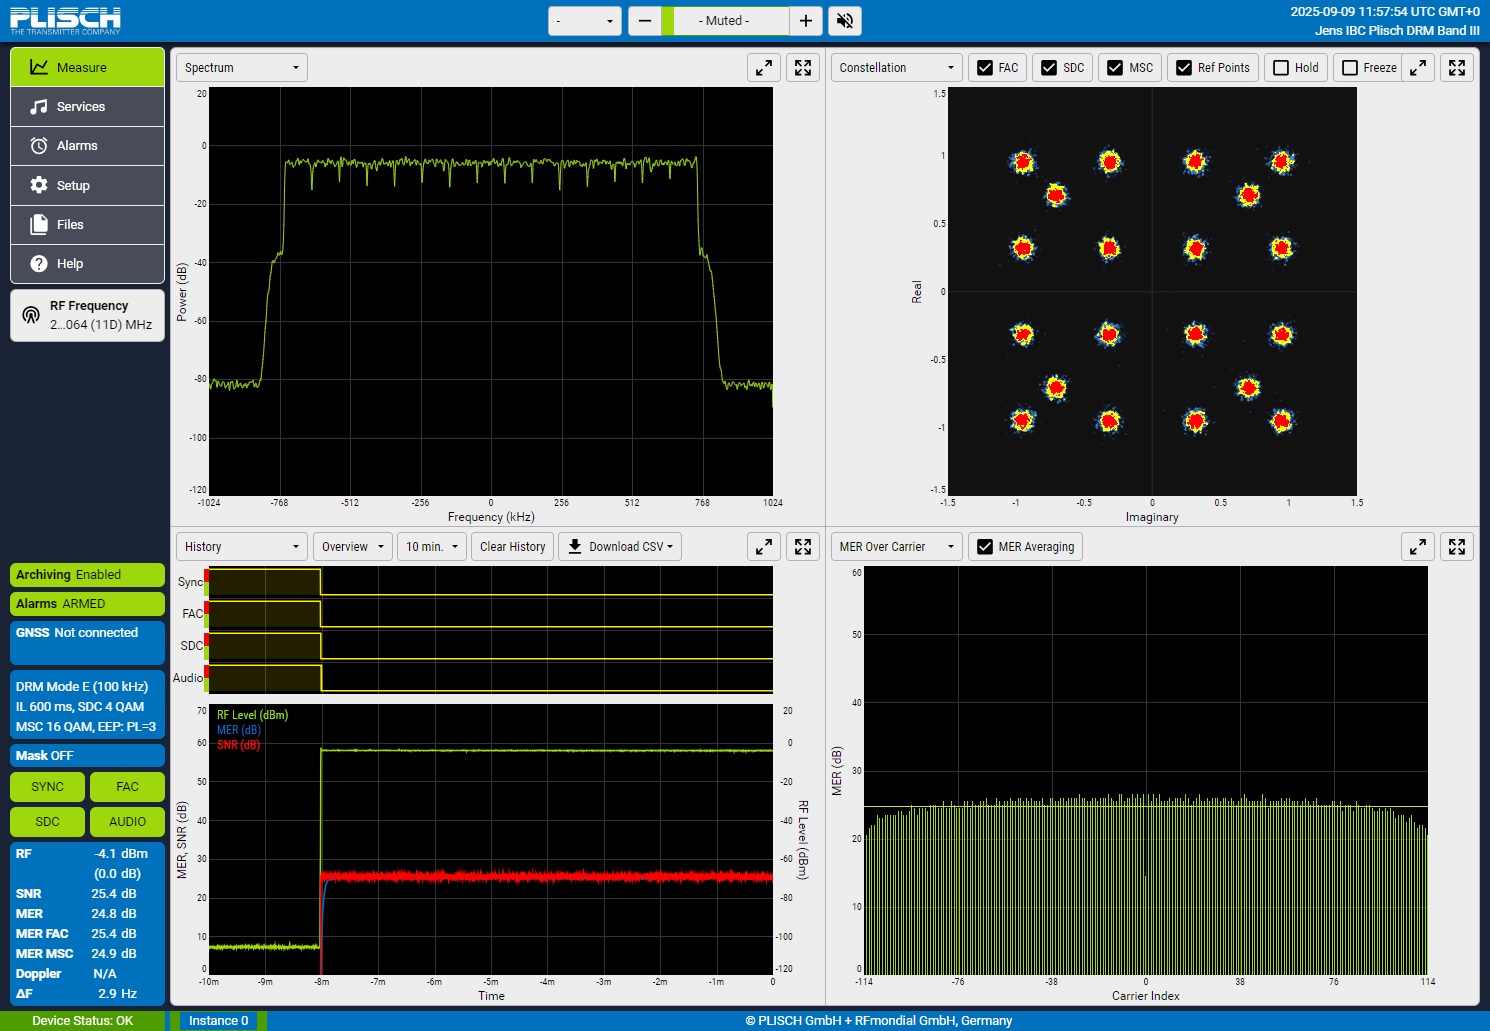1490x1031 pixels.
Task: Expand the History panel with arrows icon
Action: click(764, 547)
